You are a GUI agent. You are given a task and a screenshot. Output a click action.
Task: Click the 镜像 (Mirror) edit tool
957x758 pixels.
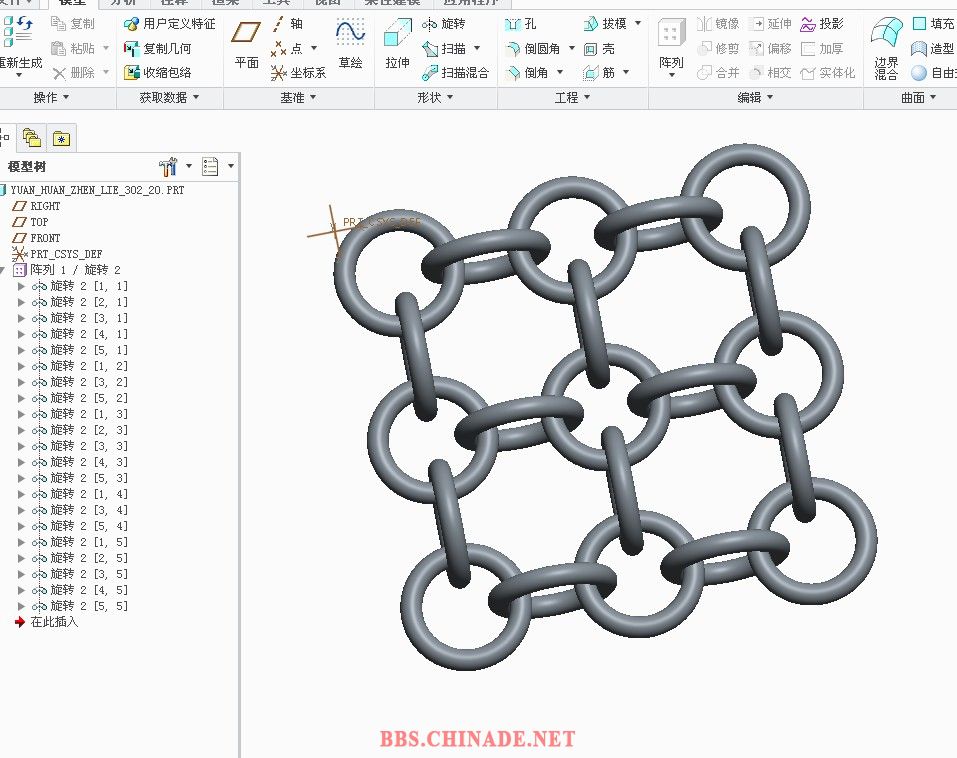[718, 24]
